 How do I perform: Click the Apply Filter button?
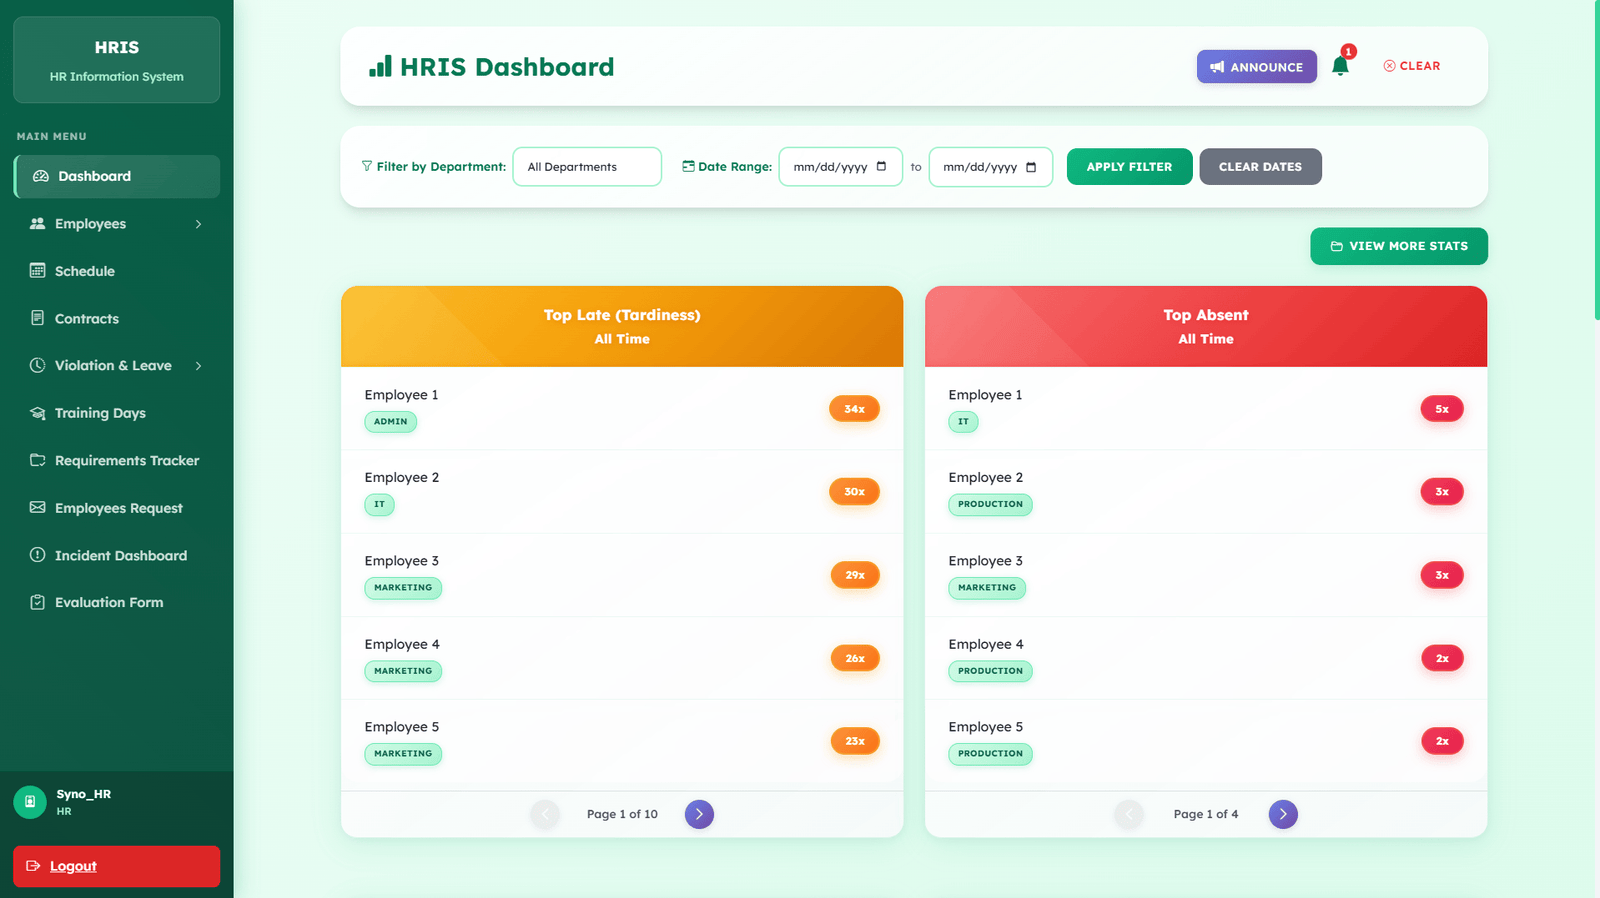tap(1129, 167)
